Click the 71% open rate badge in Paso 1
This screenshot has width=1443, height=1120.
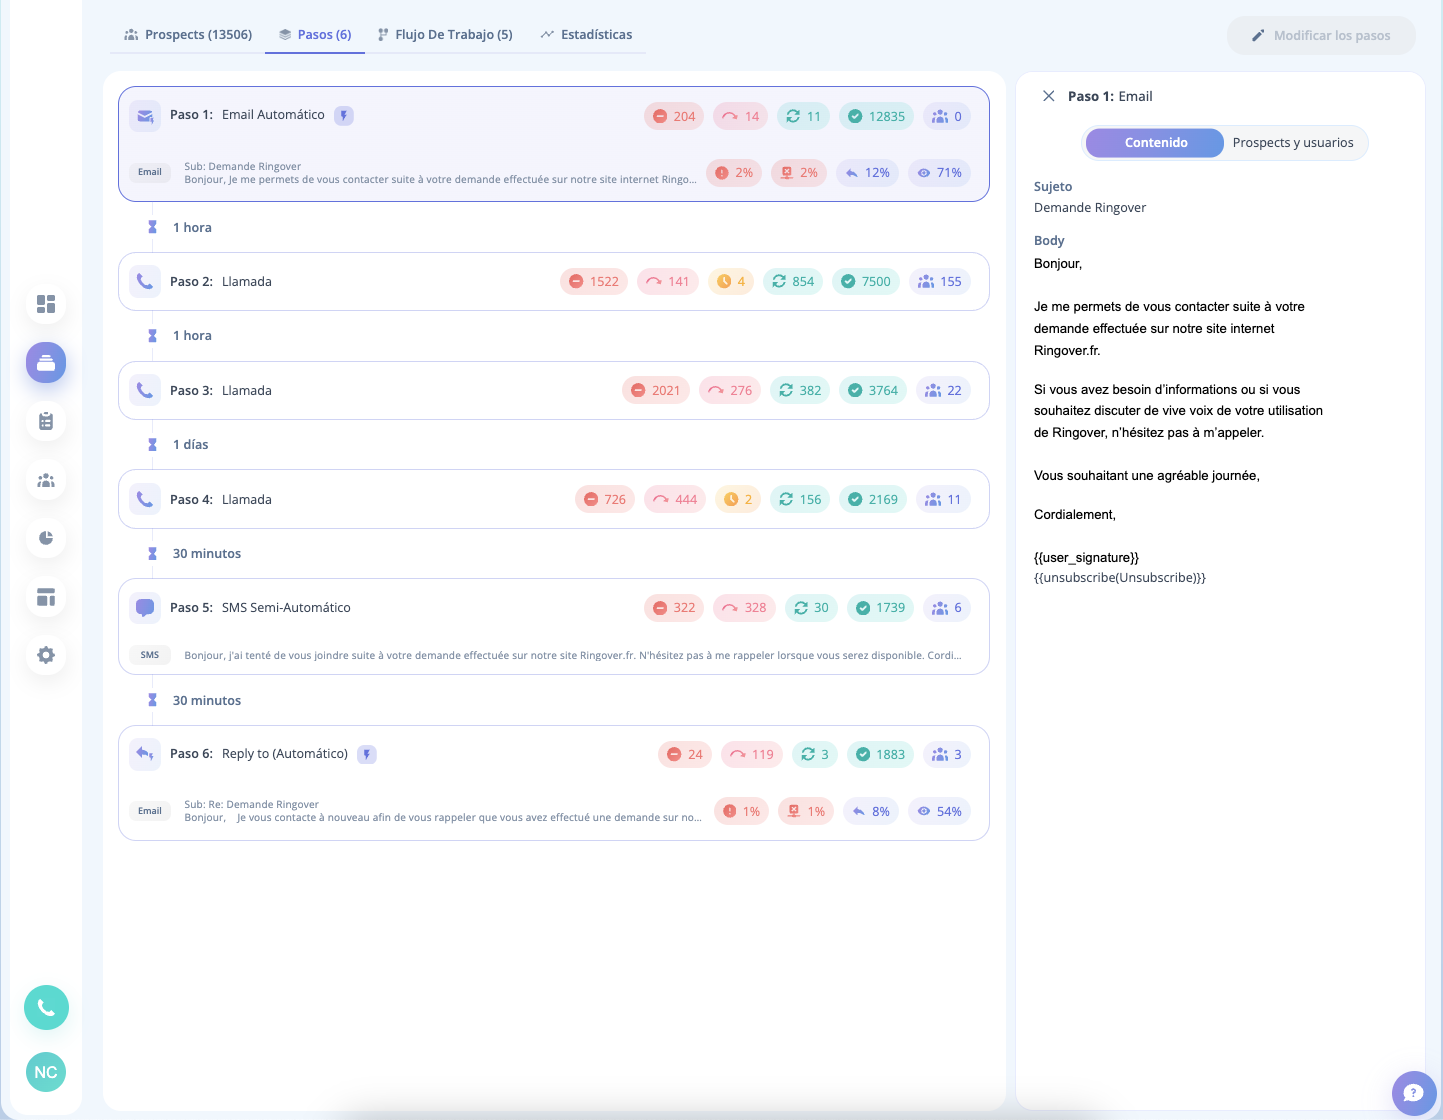coord(939,173)
